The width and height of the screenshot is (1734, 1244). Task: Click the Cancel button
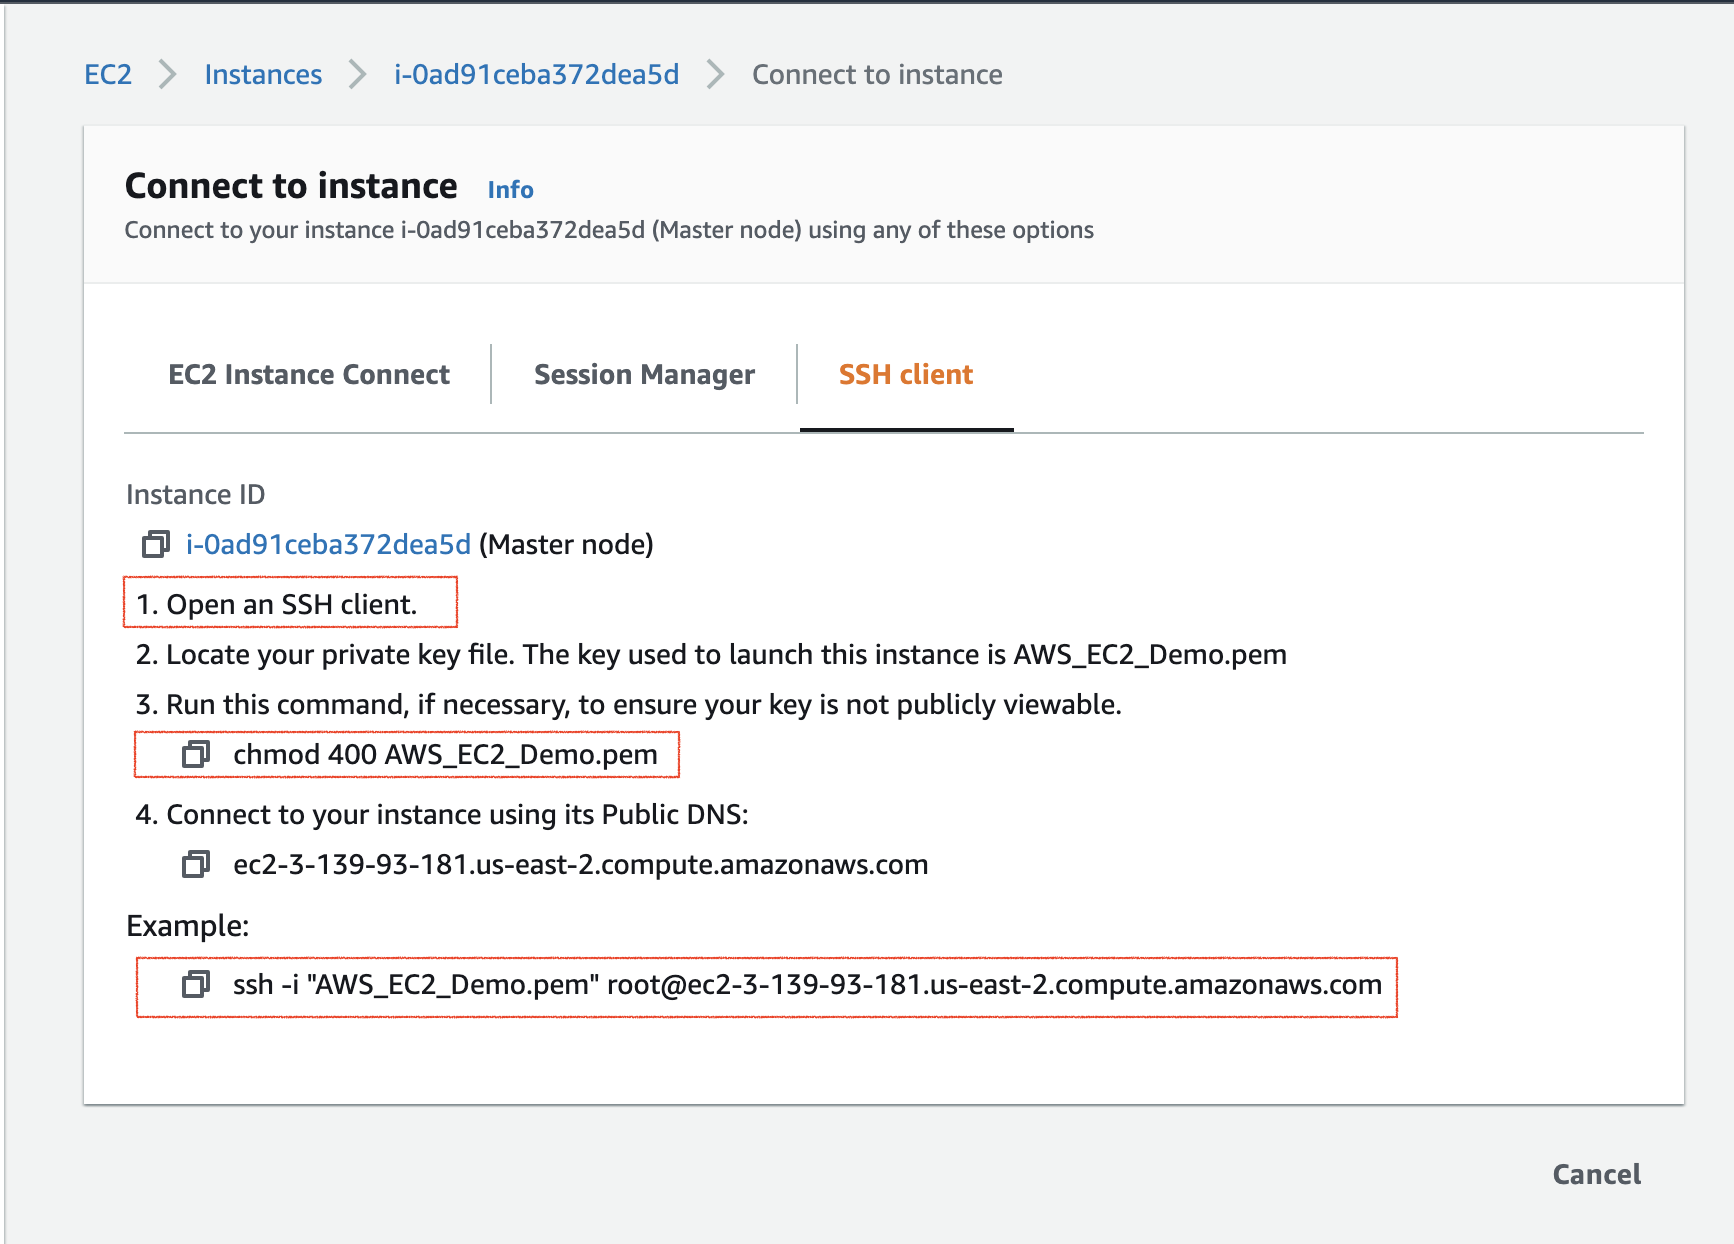[1596, 1175]
